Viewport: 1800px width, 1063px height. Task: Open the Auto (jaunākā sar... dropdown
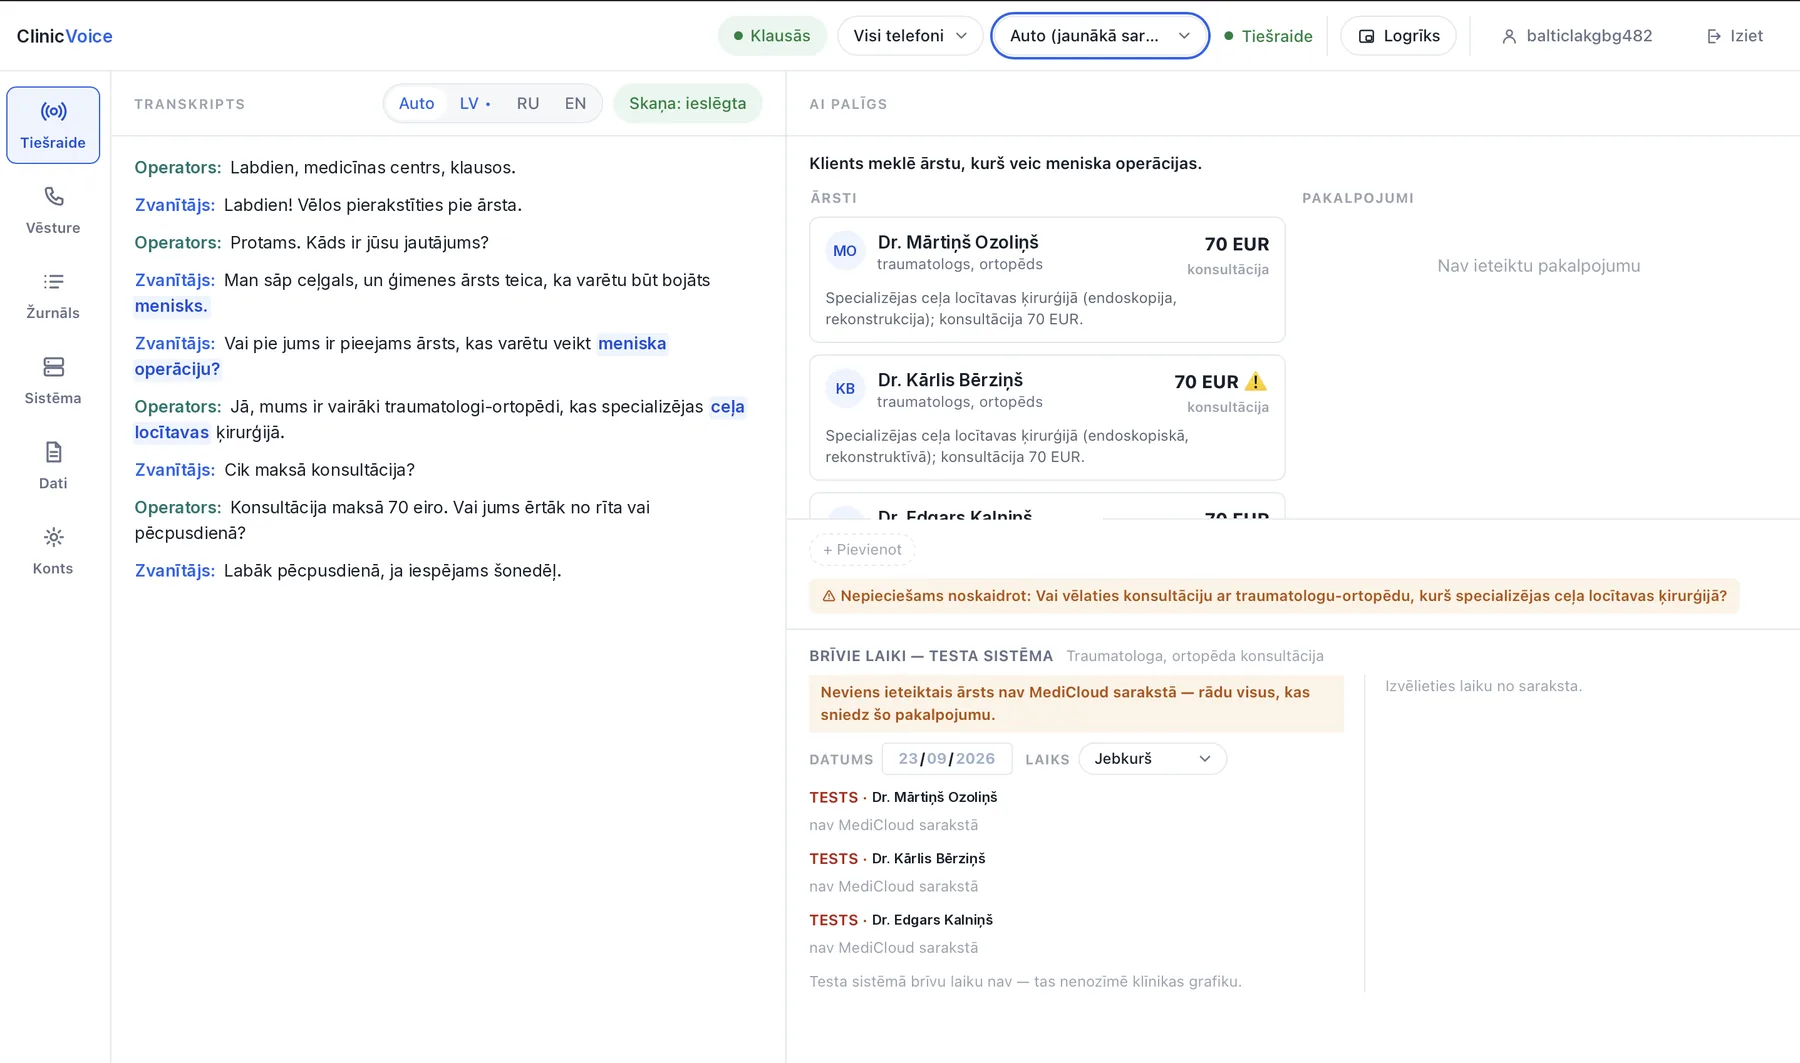click(x=1100, y=36)
